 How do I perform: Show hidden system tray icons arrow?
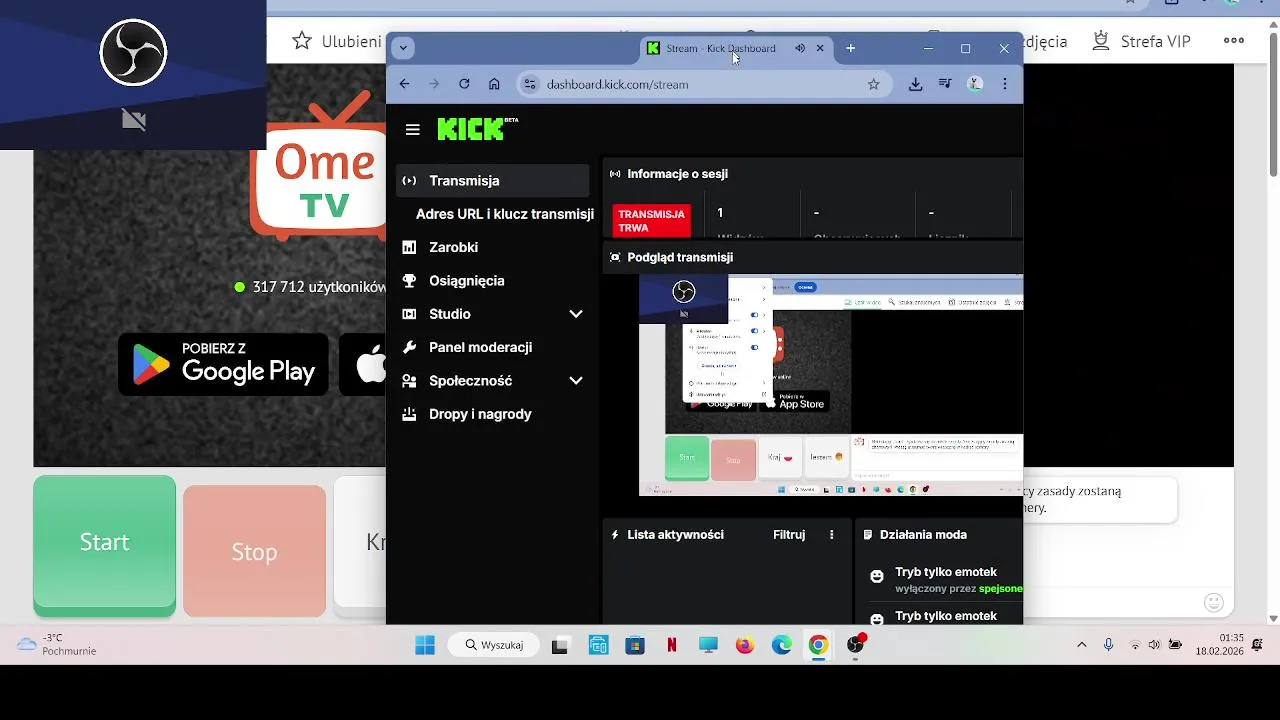(x=1081, y=645)
